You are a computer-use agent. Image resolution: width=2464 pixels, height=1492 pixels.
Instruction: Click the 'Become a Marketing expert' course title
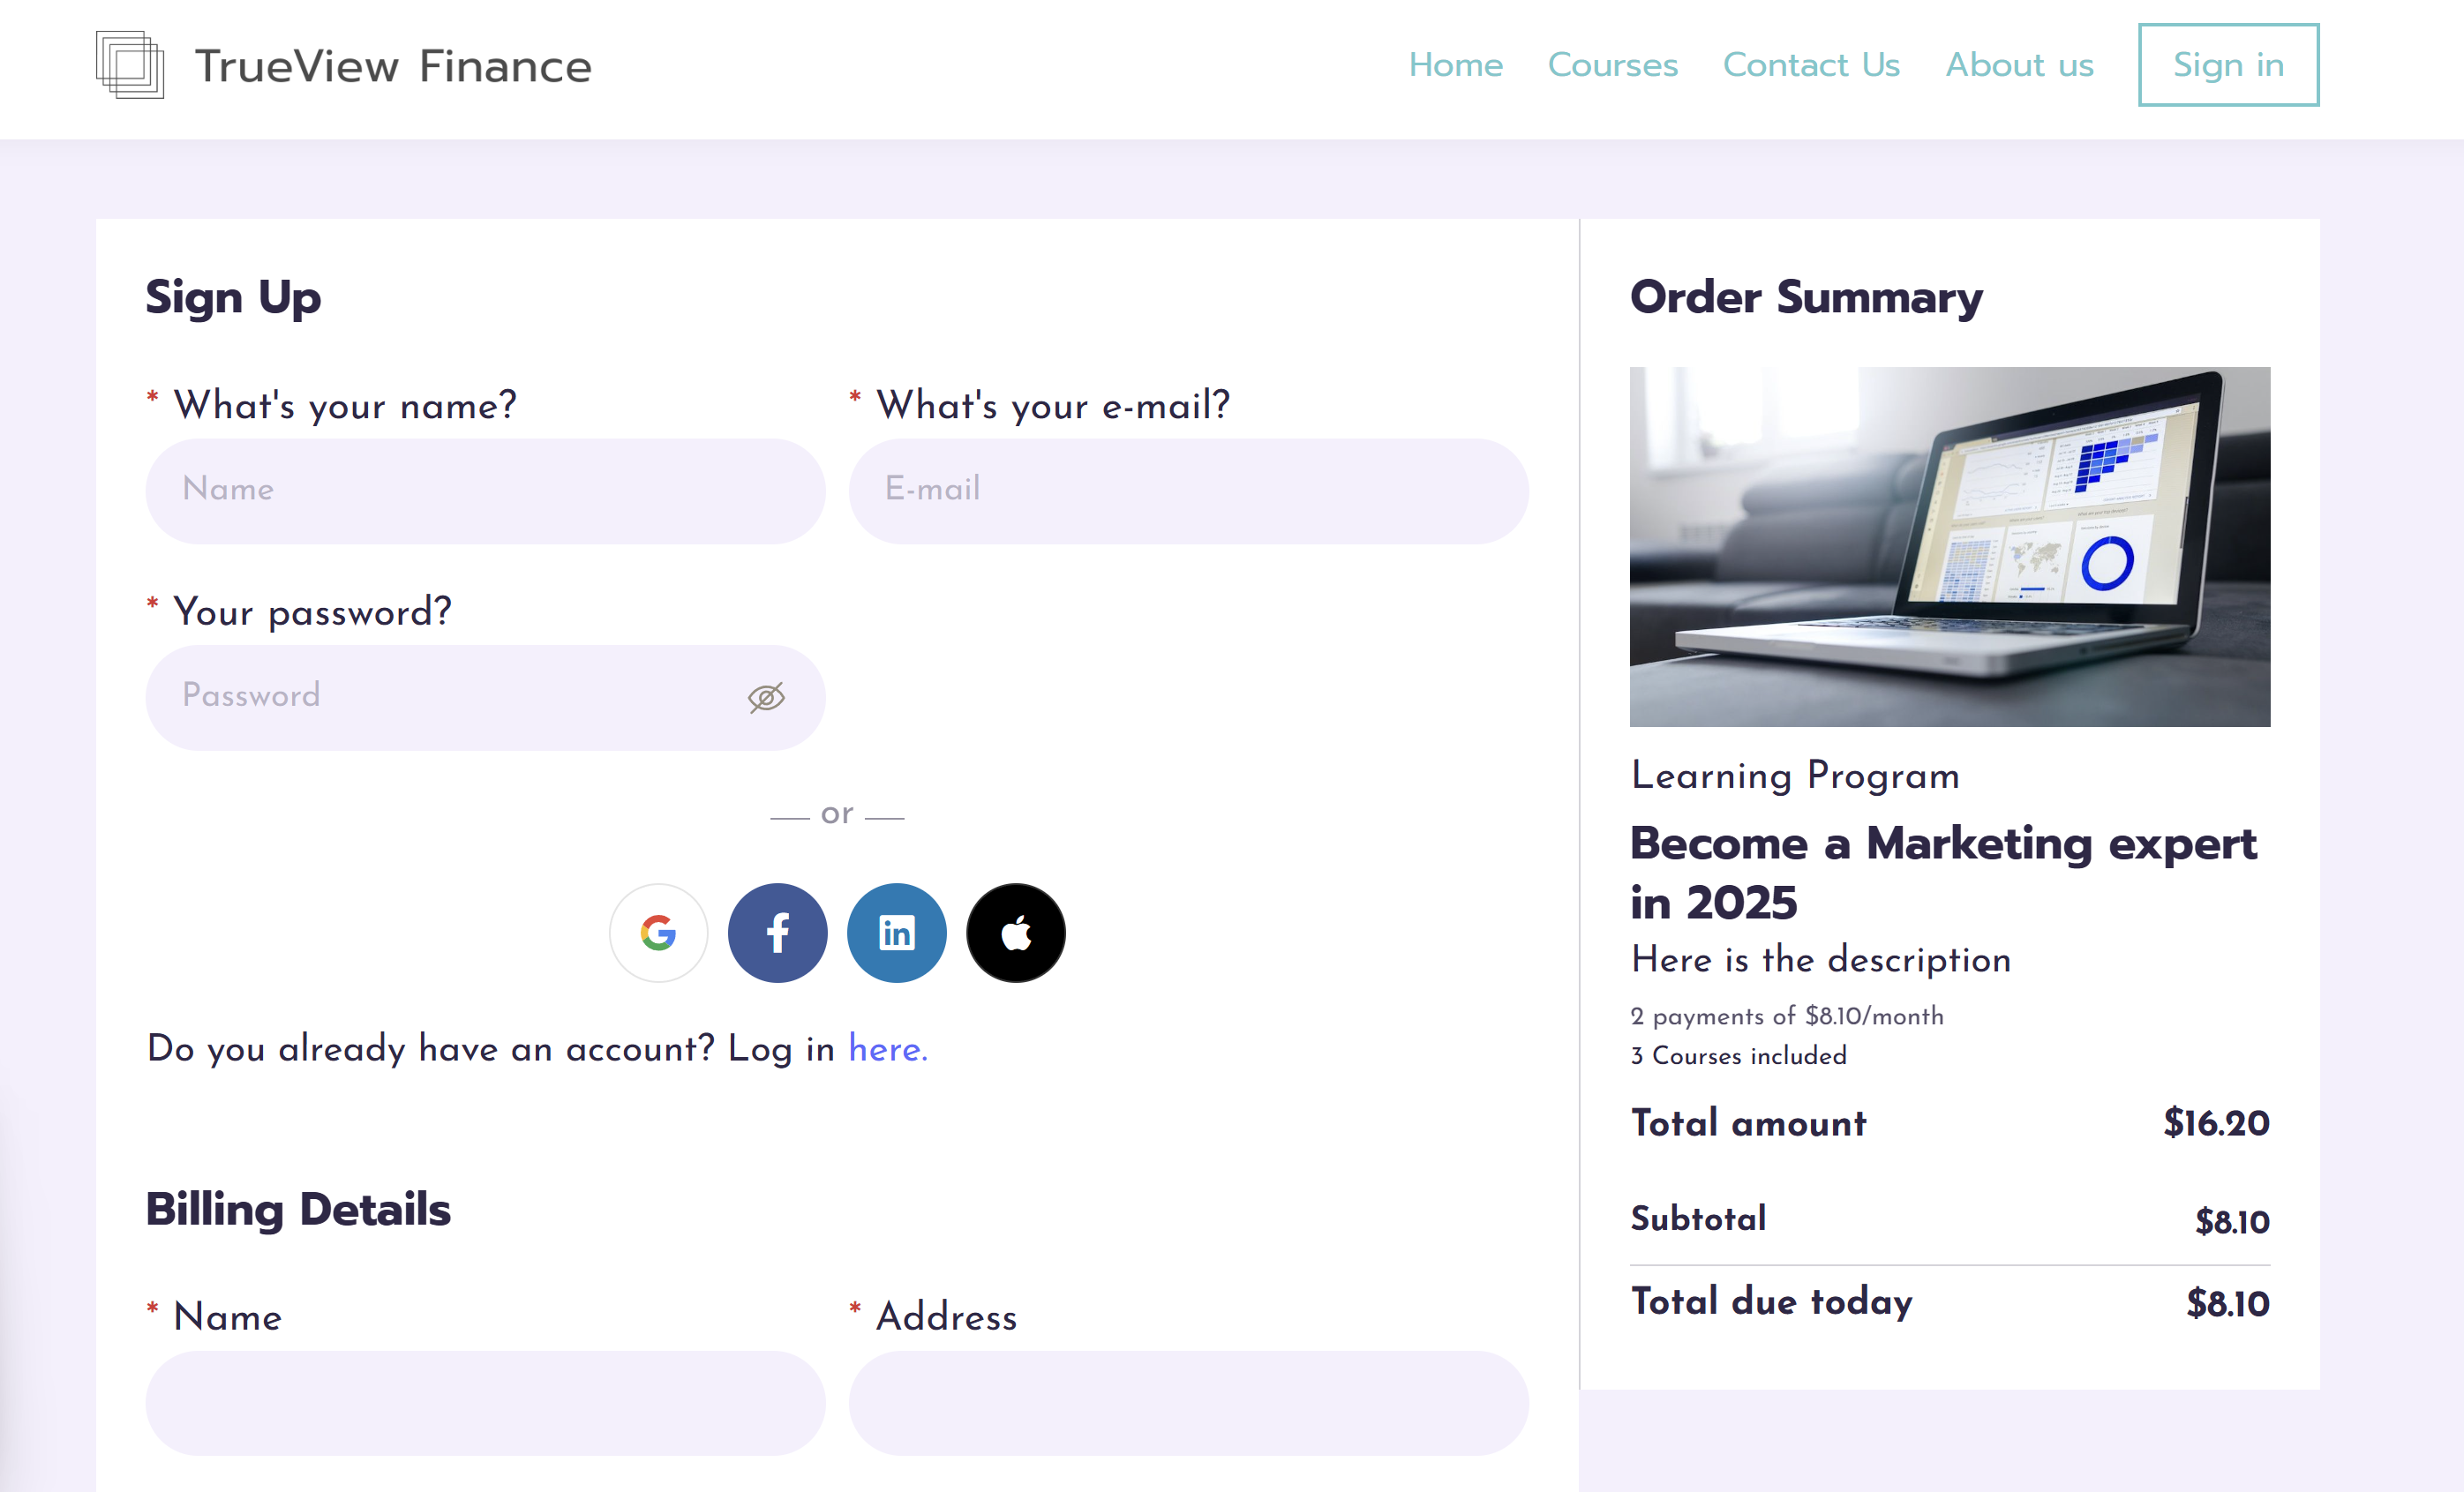[x=1942, y=872]
